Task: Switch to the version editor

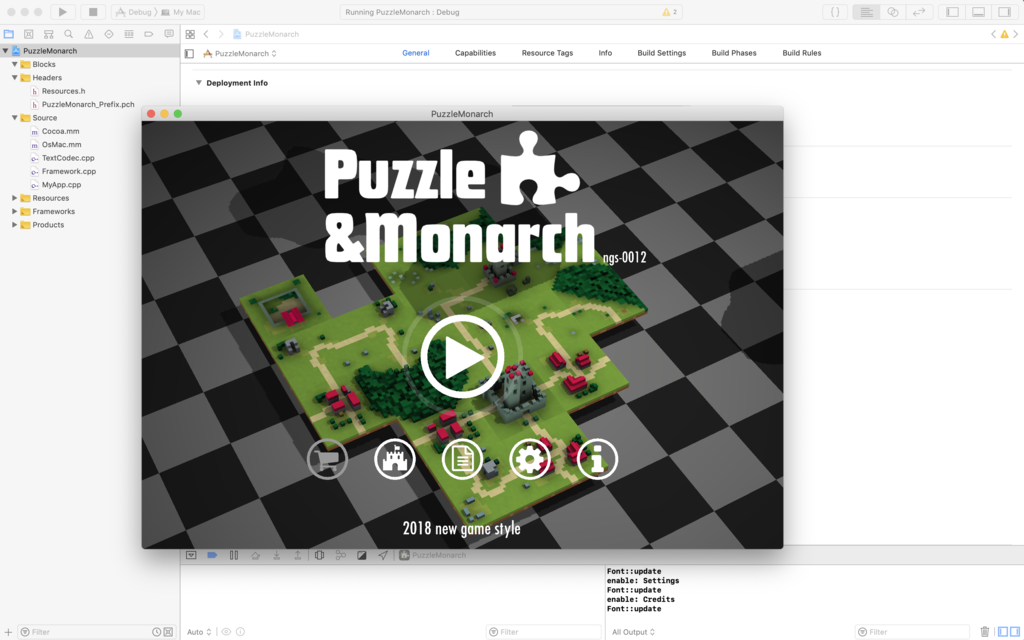Action: pyautogui.click(x=919, y=12)
